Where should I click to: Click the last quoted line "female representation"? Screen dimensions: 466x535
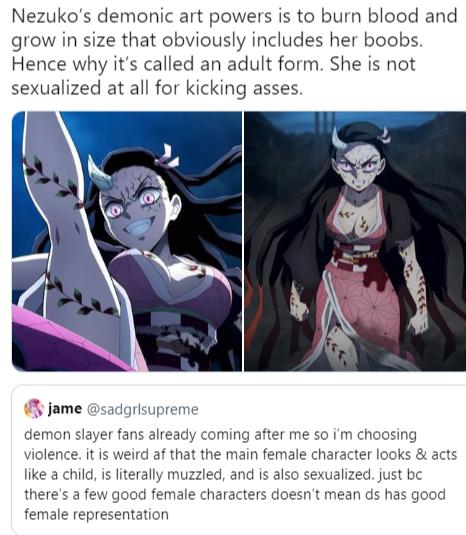[x=96, y=515]
